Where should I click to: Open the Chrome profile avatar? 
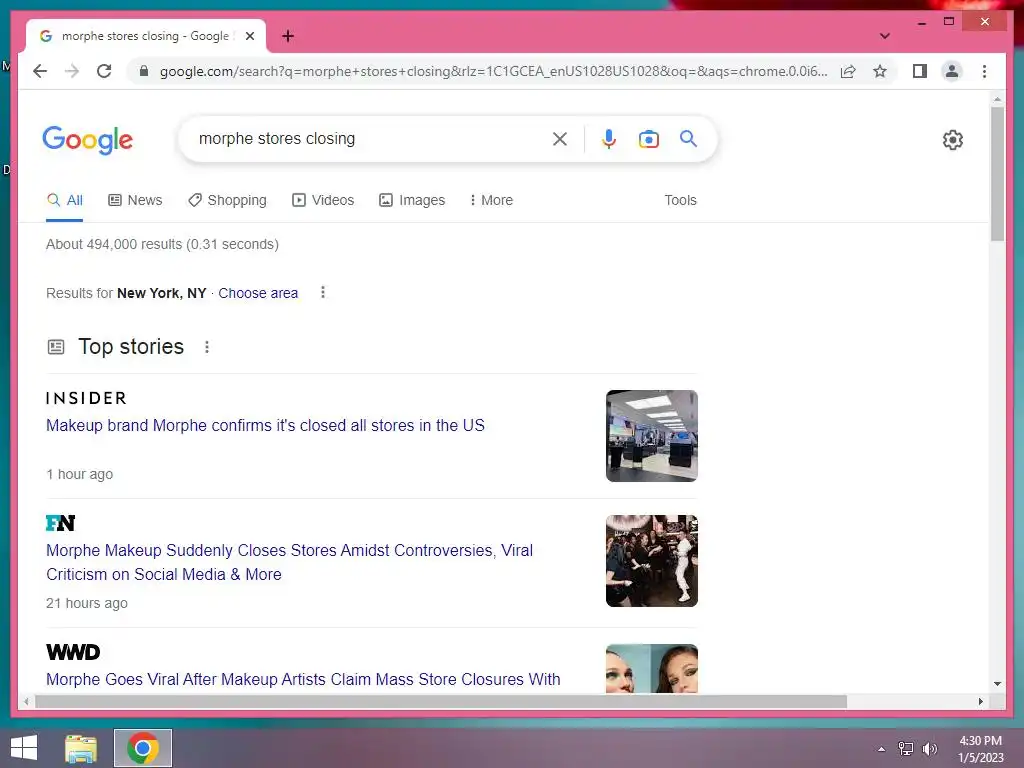952,71
